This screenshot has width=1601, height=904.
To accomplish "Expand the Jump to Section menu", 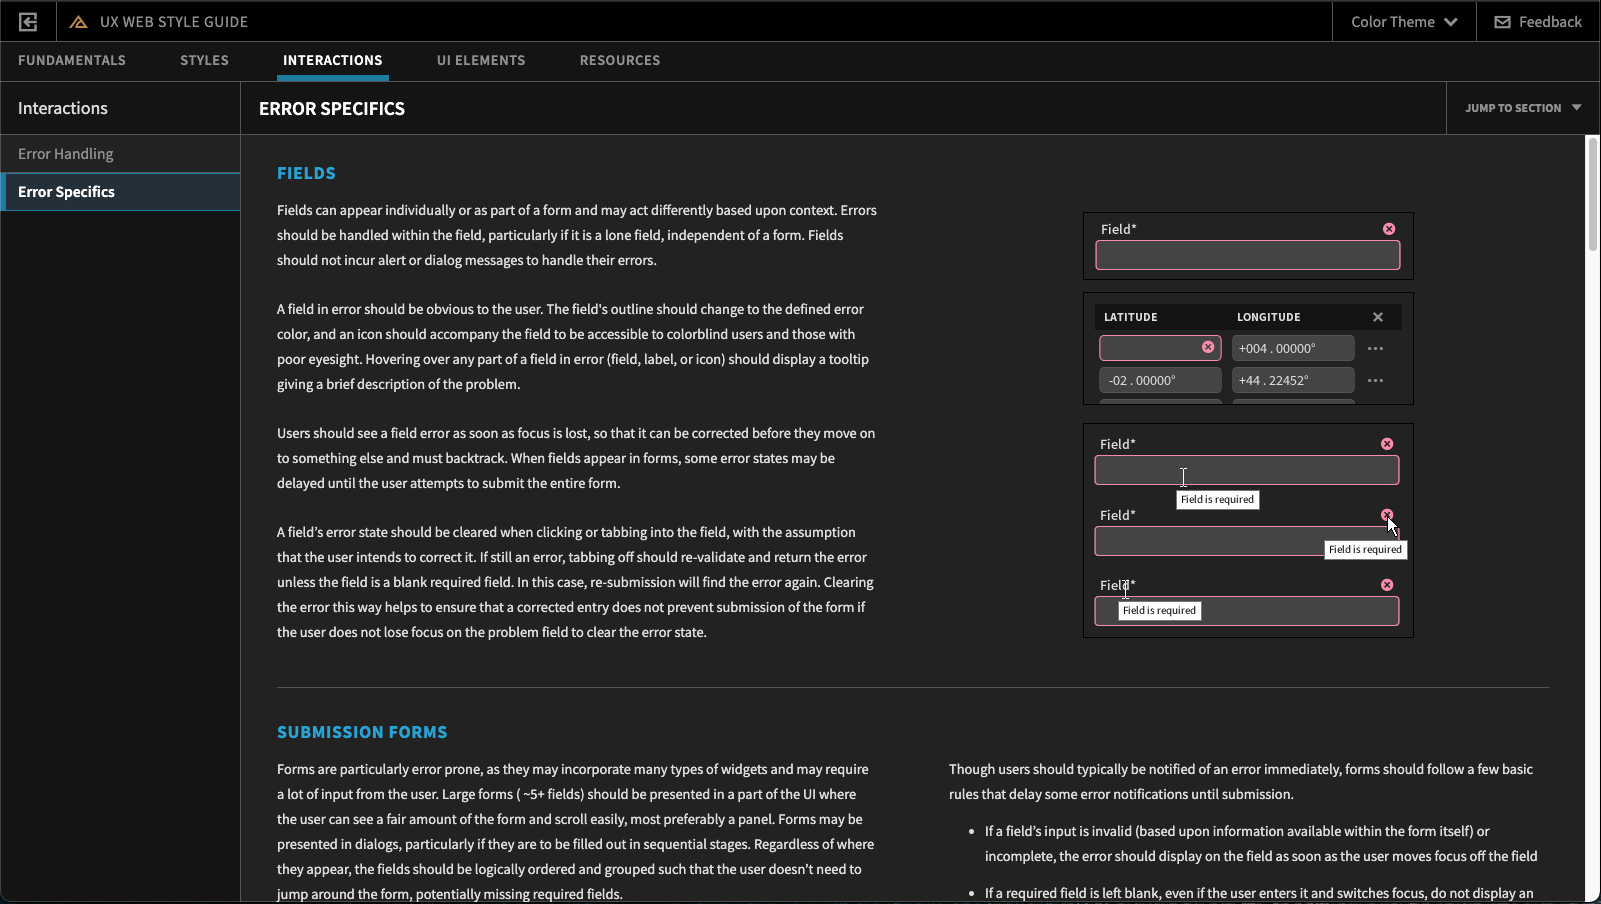I will [x=1522, y=108].
